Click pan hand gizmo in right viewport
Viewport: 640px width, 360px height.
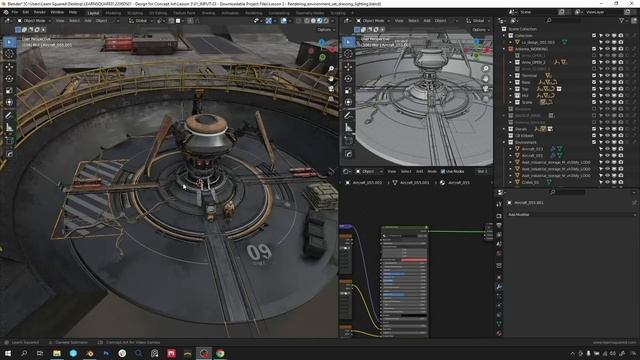click(x=486, y=78)
